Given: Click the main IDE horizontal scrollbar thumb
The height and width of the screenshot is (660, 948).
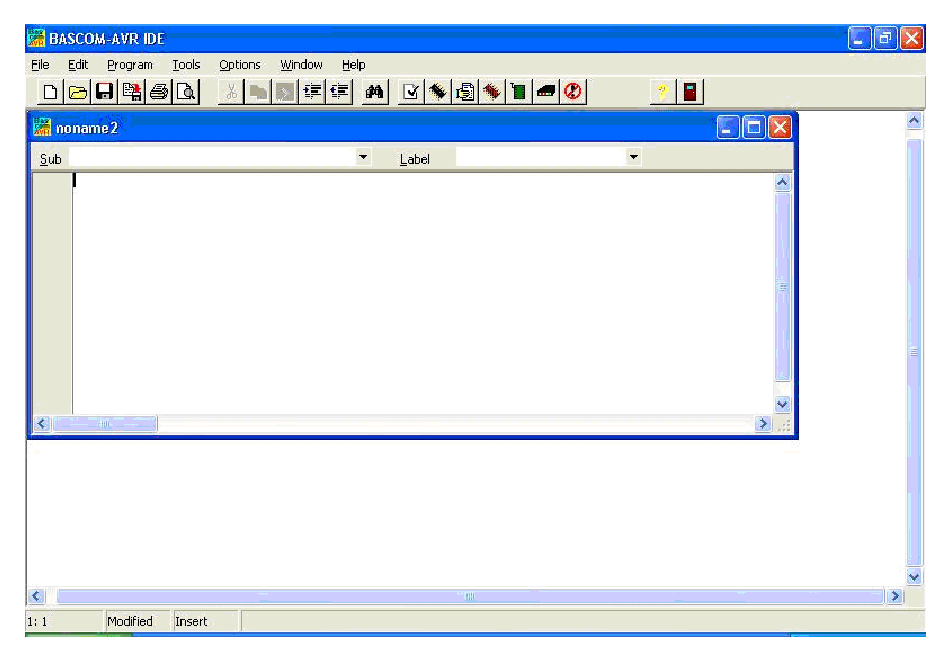Looking at the screenshot, I should click(470, 596).
